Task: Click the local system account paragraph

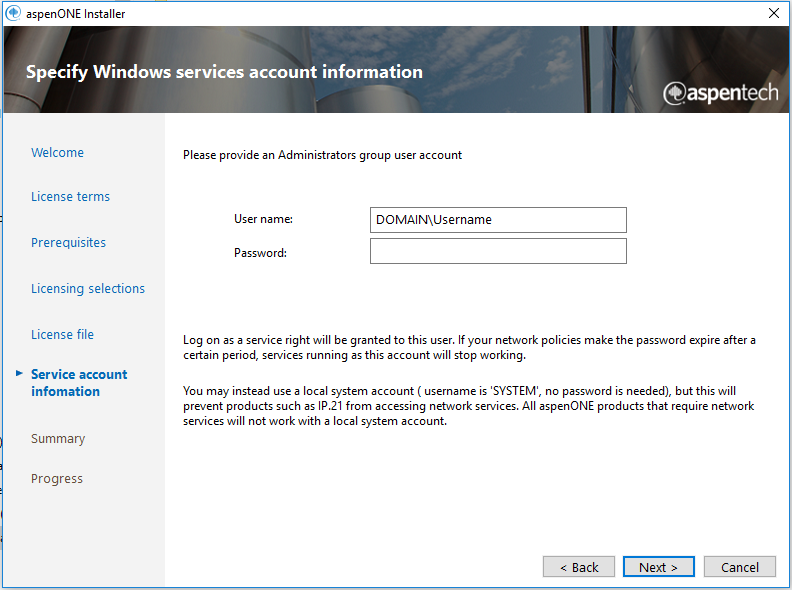Action: coord(469,406)
